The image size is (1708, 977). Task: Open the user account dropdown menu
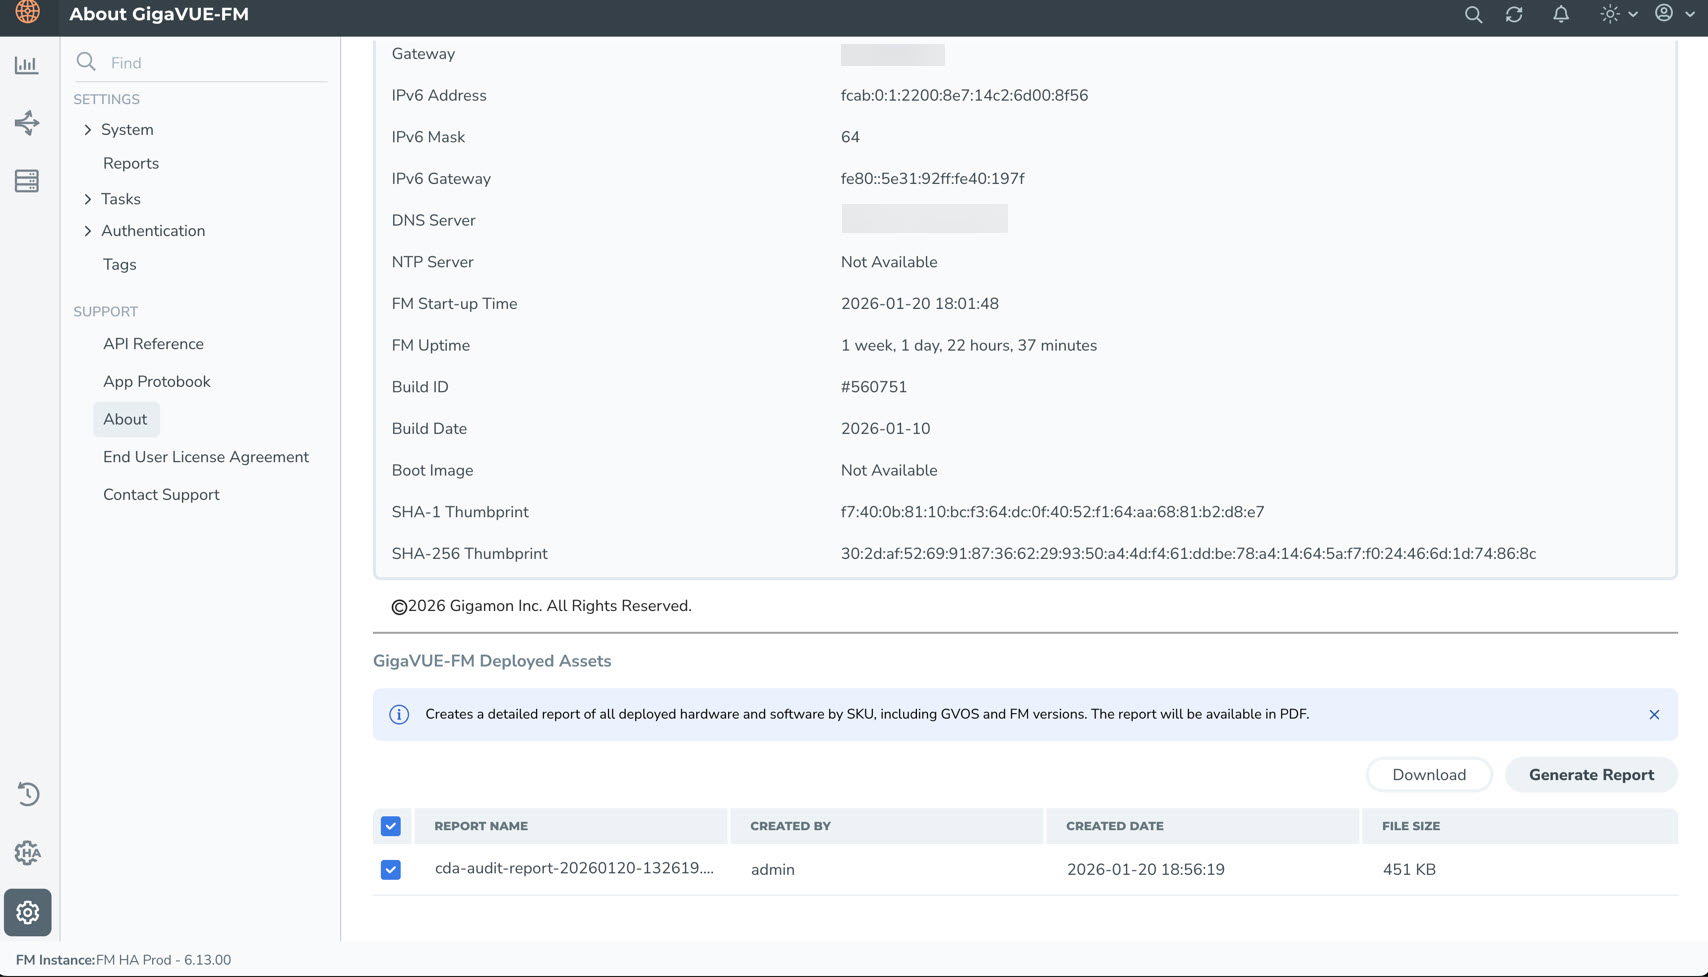[x=1674, y=14]
